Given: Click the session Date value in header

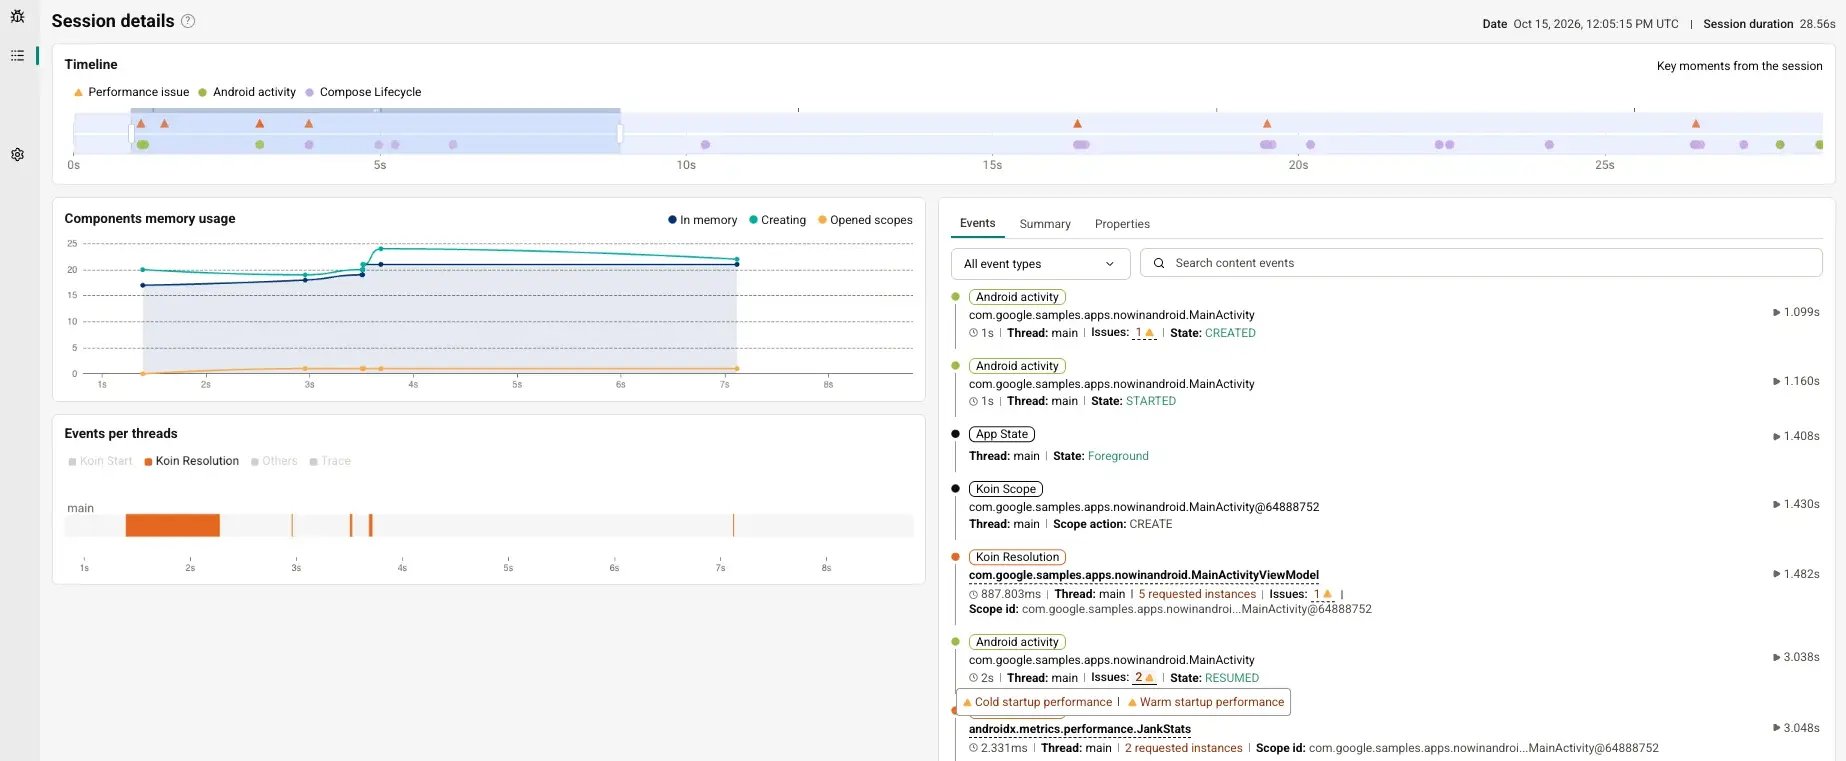Looking at the screenshot, I should (1596, 24).
